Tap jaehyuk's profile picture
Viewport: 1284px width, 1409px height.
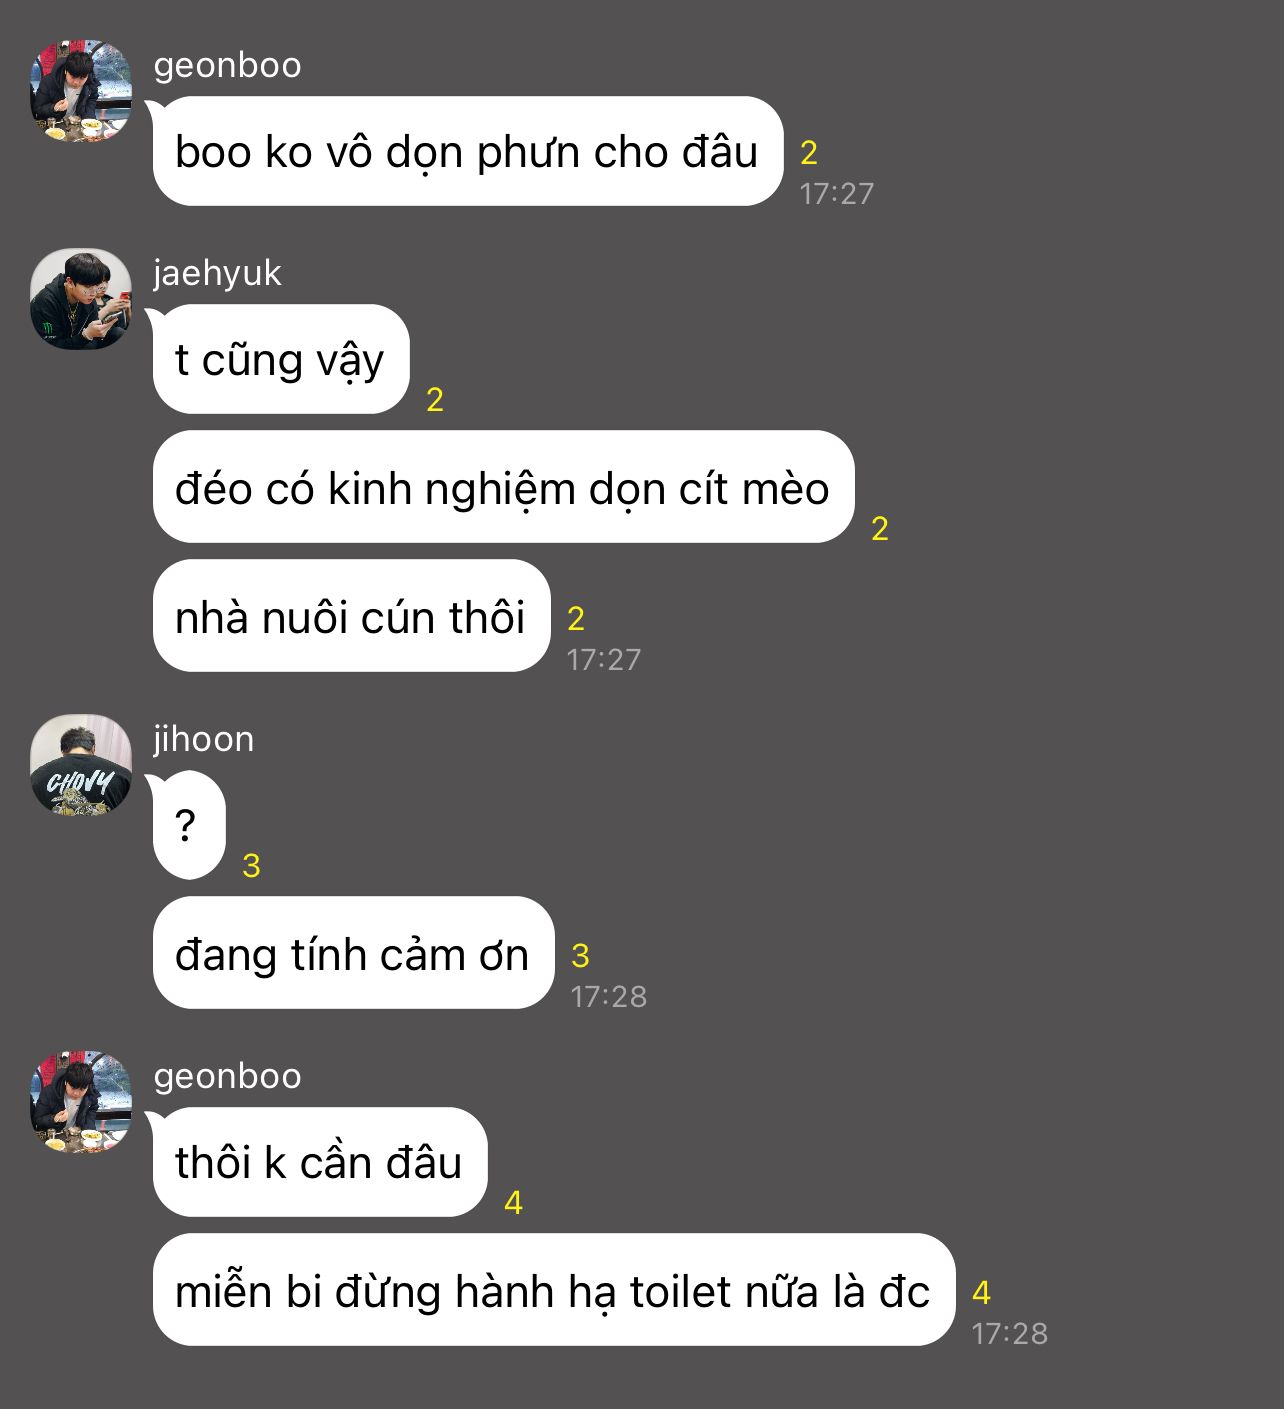pyautogui.click(x=81, y=299)
